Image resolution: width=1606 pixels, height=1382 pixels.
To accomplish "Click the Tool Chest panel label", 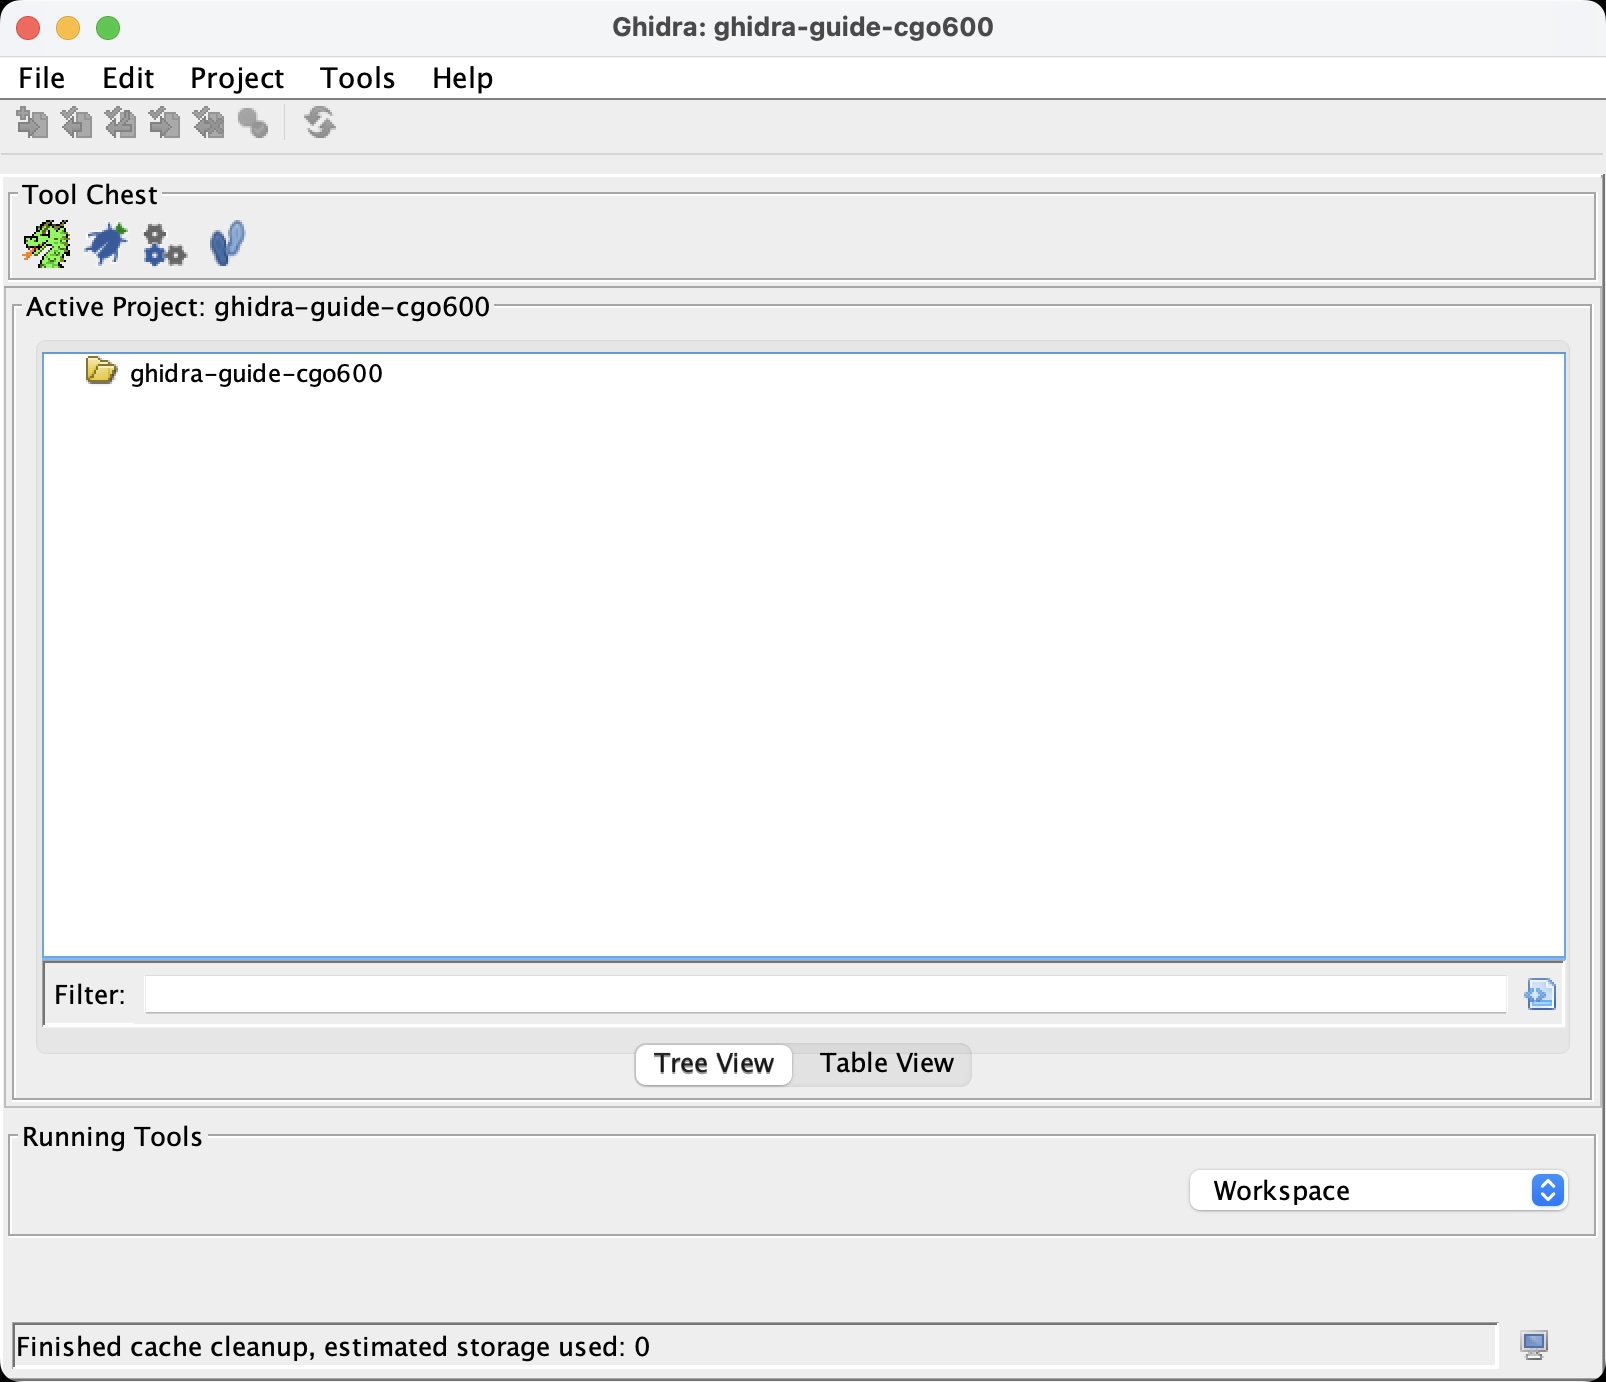I will pyautogui.click(x=90, y=195).
